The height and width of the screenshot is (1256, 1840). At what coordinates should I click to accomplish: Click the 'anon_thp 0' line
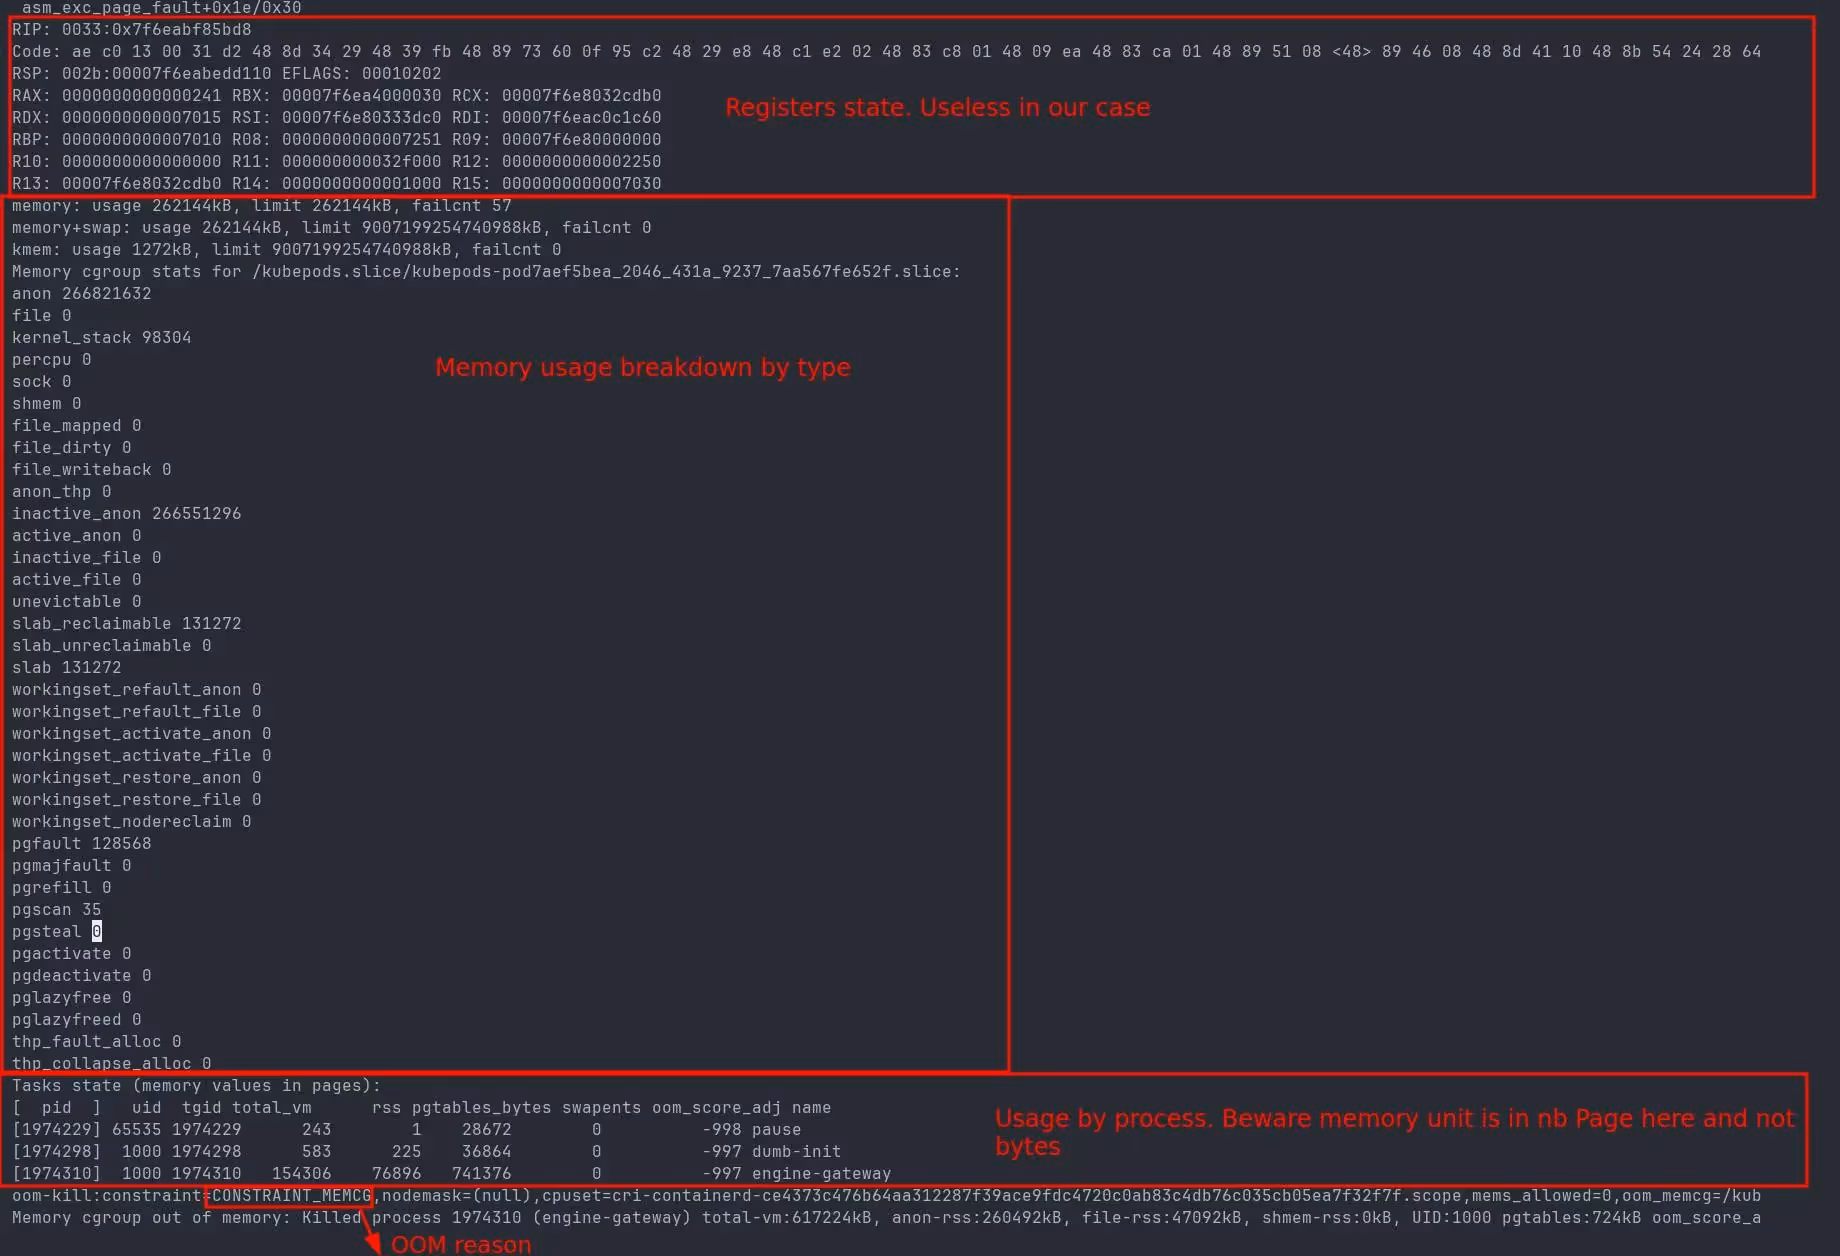tap(62, 492)
